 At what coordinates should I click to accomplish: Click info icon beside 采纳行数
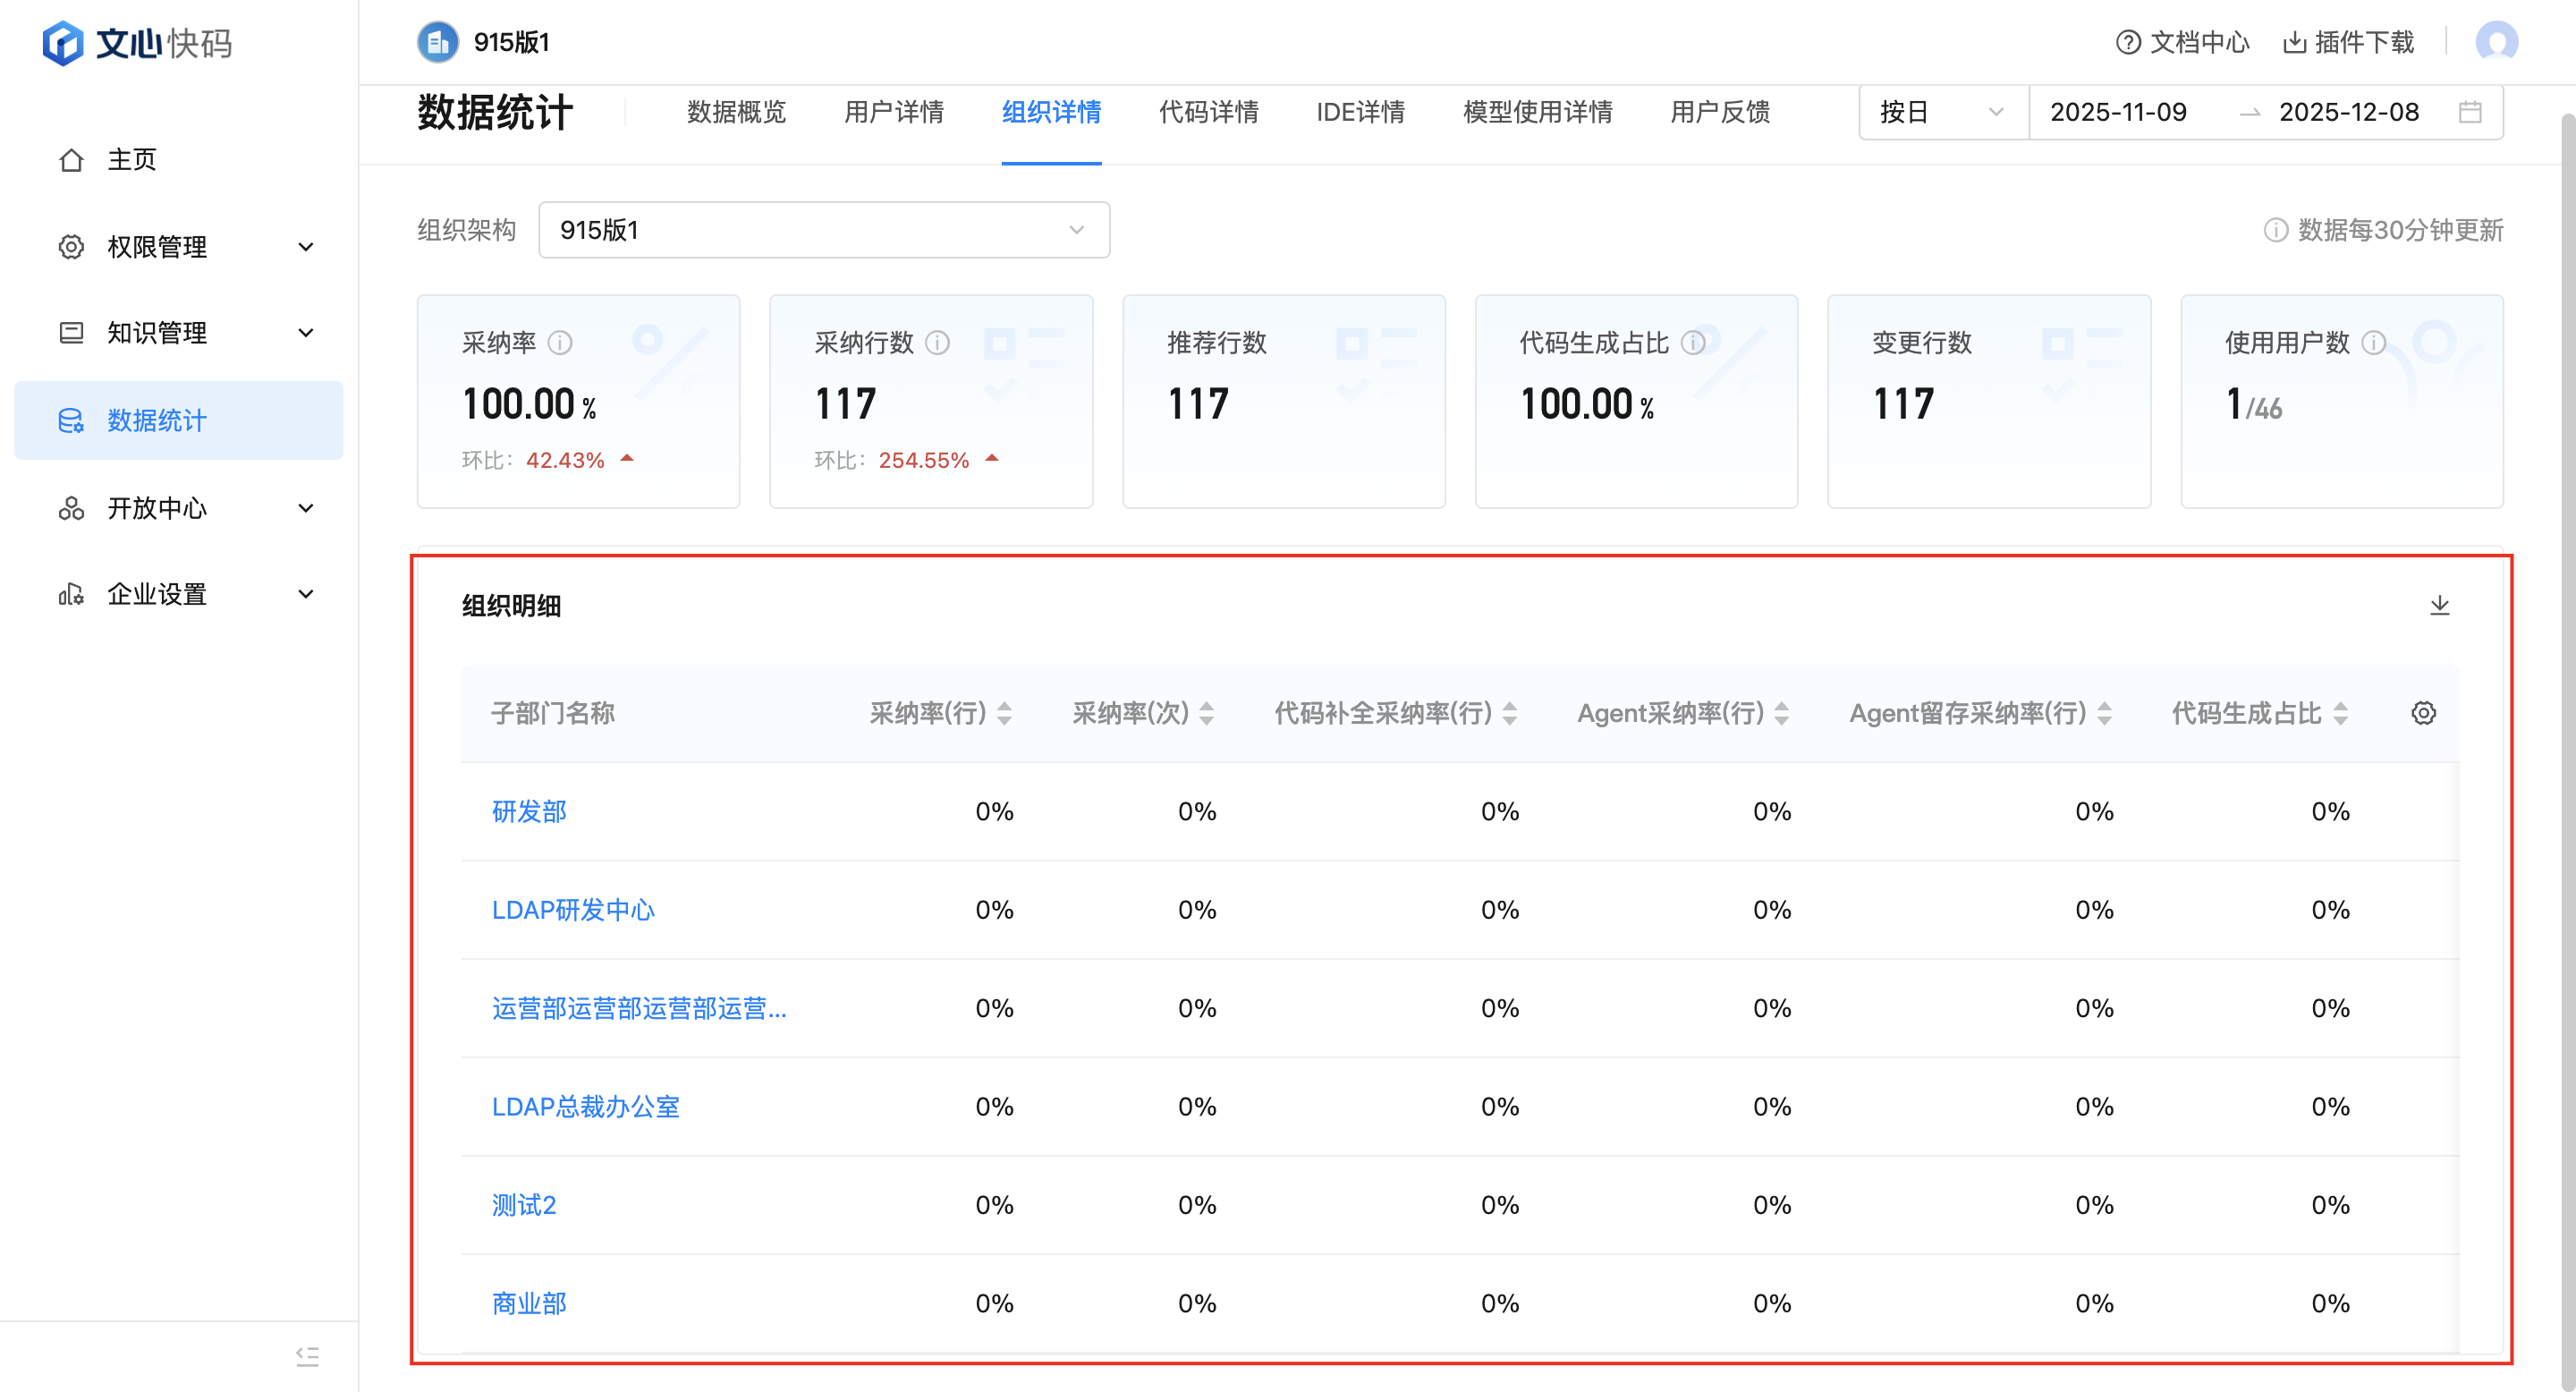[937, 343]
